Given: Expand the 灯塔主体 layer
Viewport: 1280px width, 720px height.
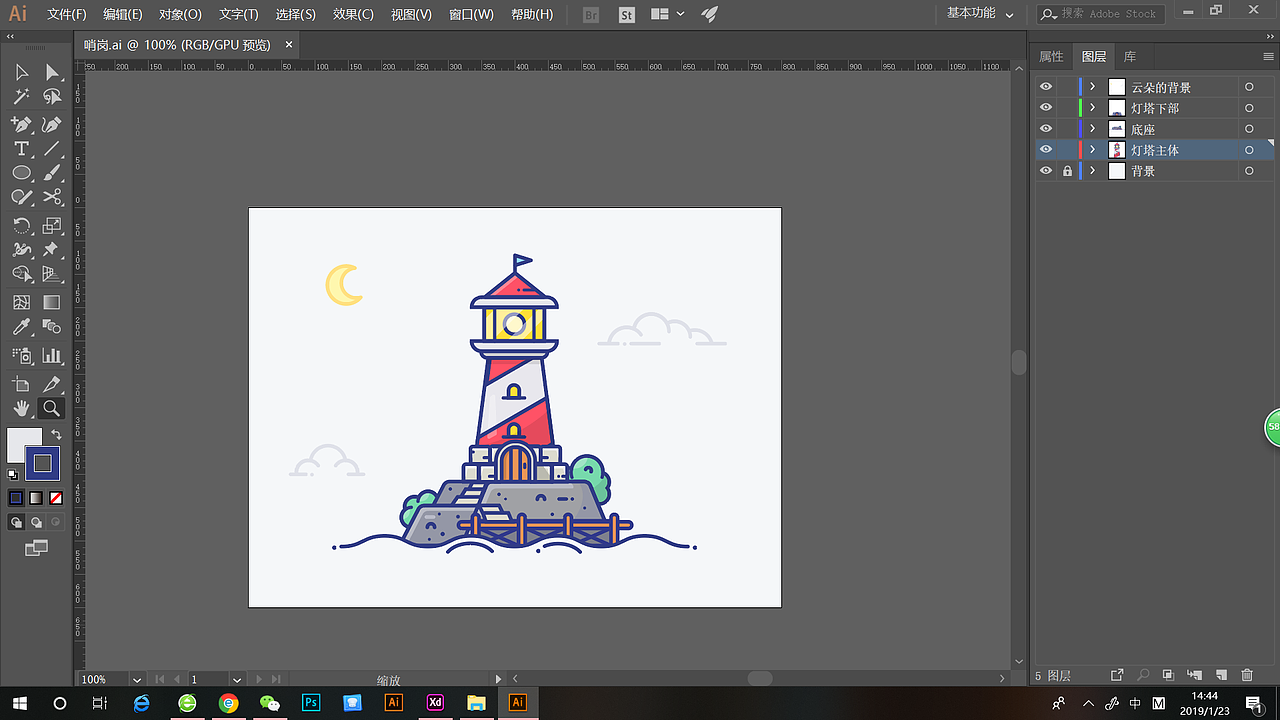Looking at the screenshot, I should pyautogui.click(x=1092, y=150).
